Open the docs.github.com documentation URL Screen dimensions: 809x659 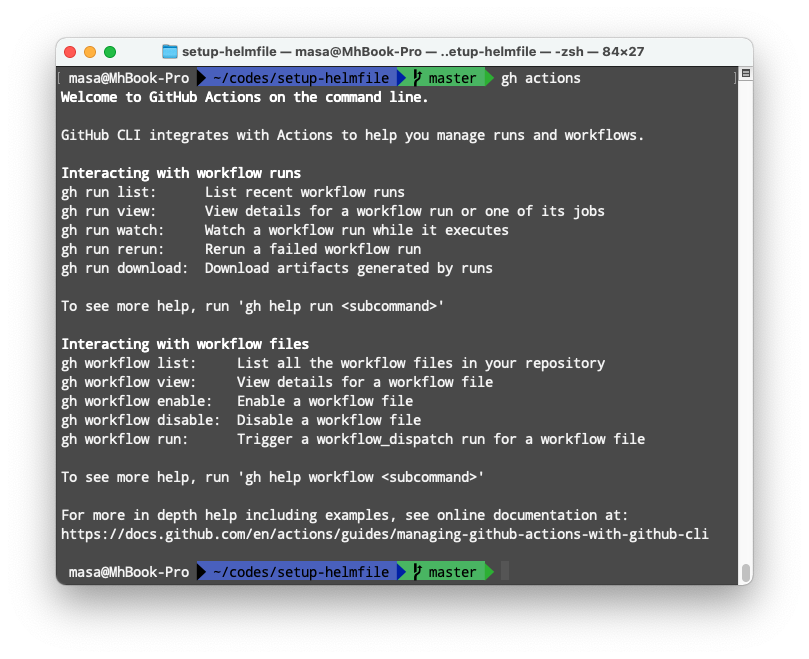384,533
